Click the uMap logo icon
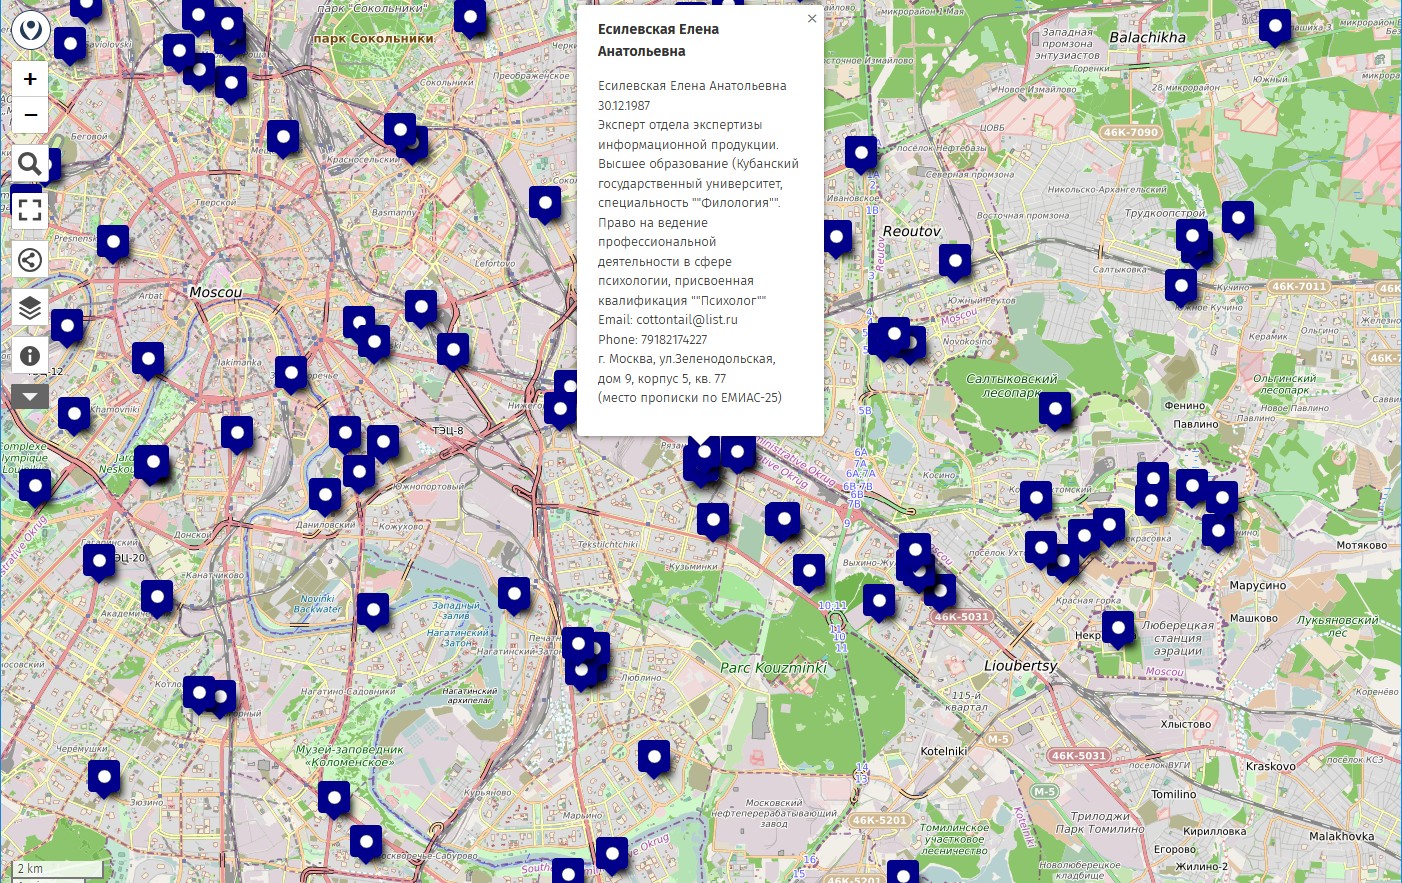The height and width of the screenshot is (883, 1402). (x=31, y=30)
